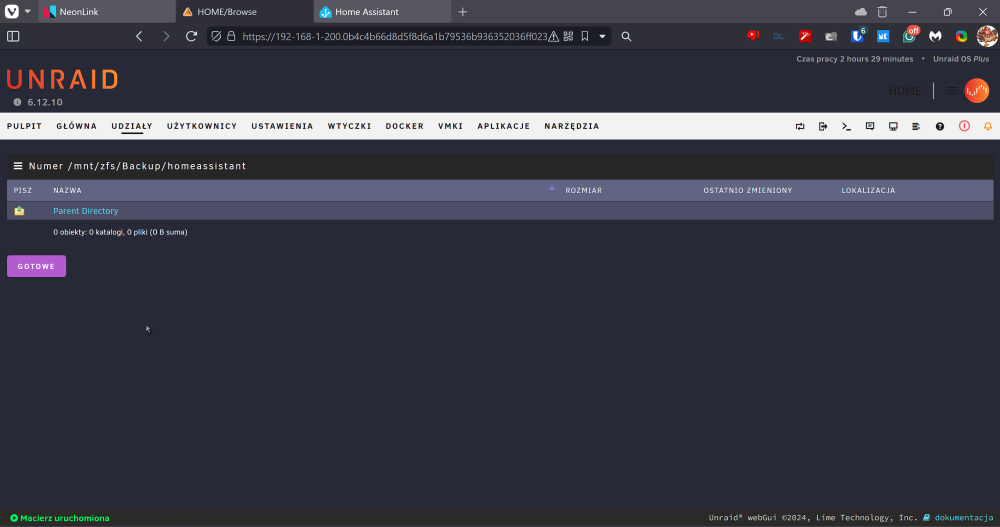The width and height of the screenshot is (1000, 527).
Task: Click the address bar URL field
Action: click(394, 36)
